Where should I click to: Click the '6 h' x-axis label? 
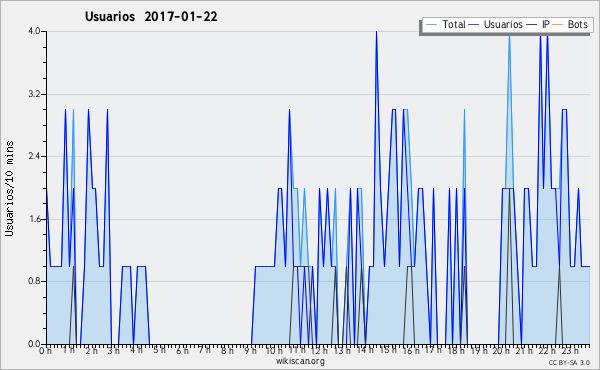pos(182,350)
